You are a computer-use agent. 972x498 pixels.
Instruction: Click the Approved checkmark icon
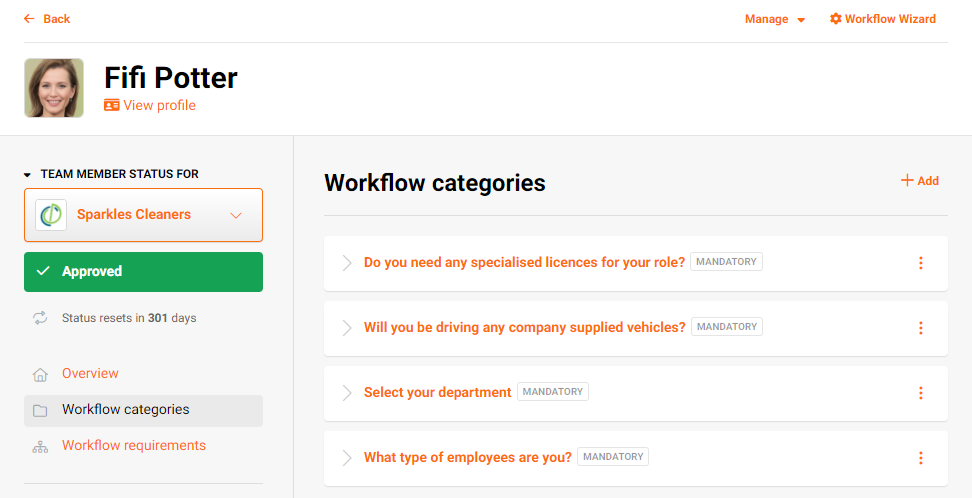(x=43, y=272)
